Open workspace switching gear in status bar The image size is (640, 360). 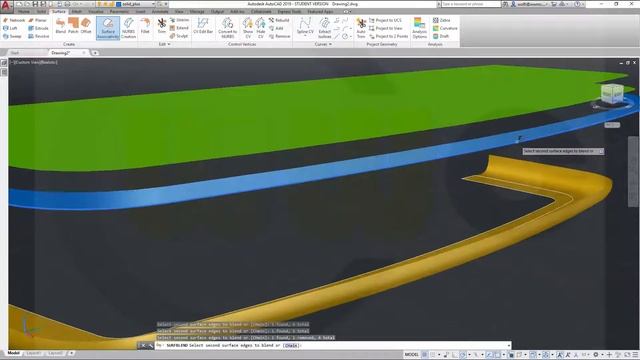[596, 354]
